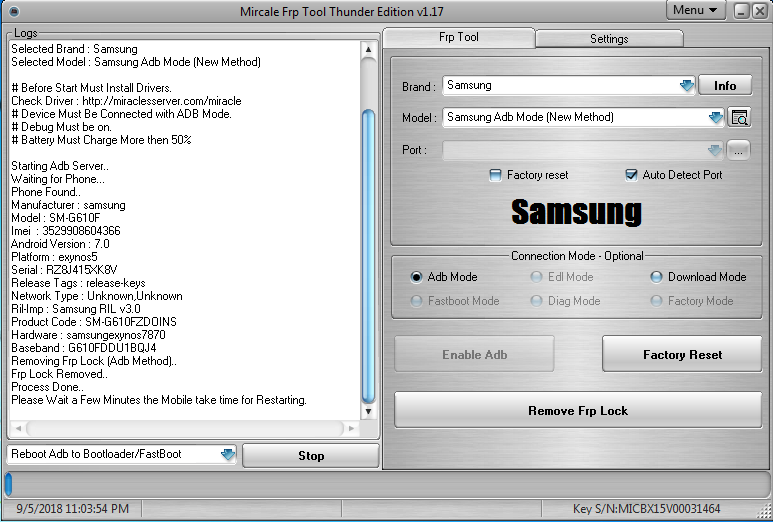This screenshot has height=522, width=773.
Task: Click log line Android Version : 7.0
Action: point(60,244)
